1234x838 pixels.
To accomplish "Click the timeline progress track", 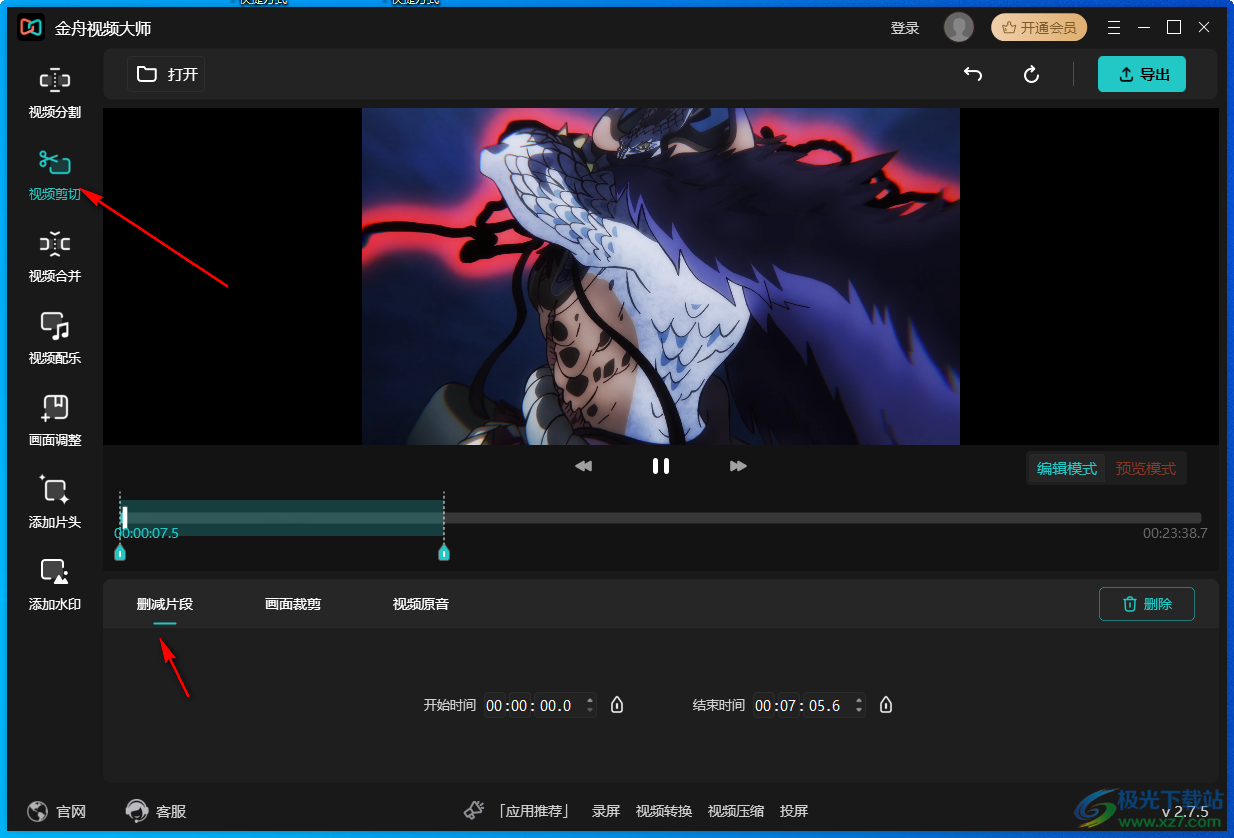I will pyautogui.click(x=661, y=518).
